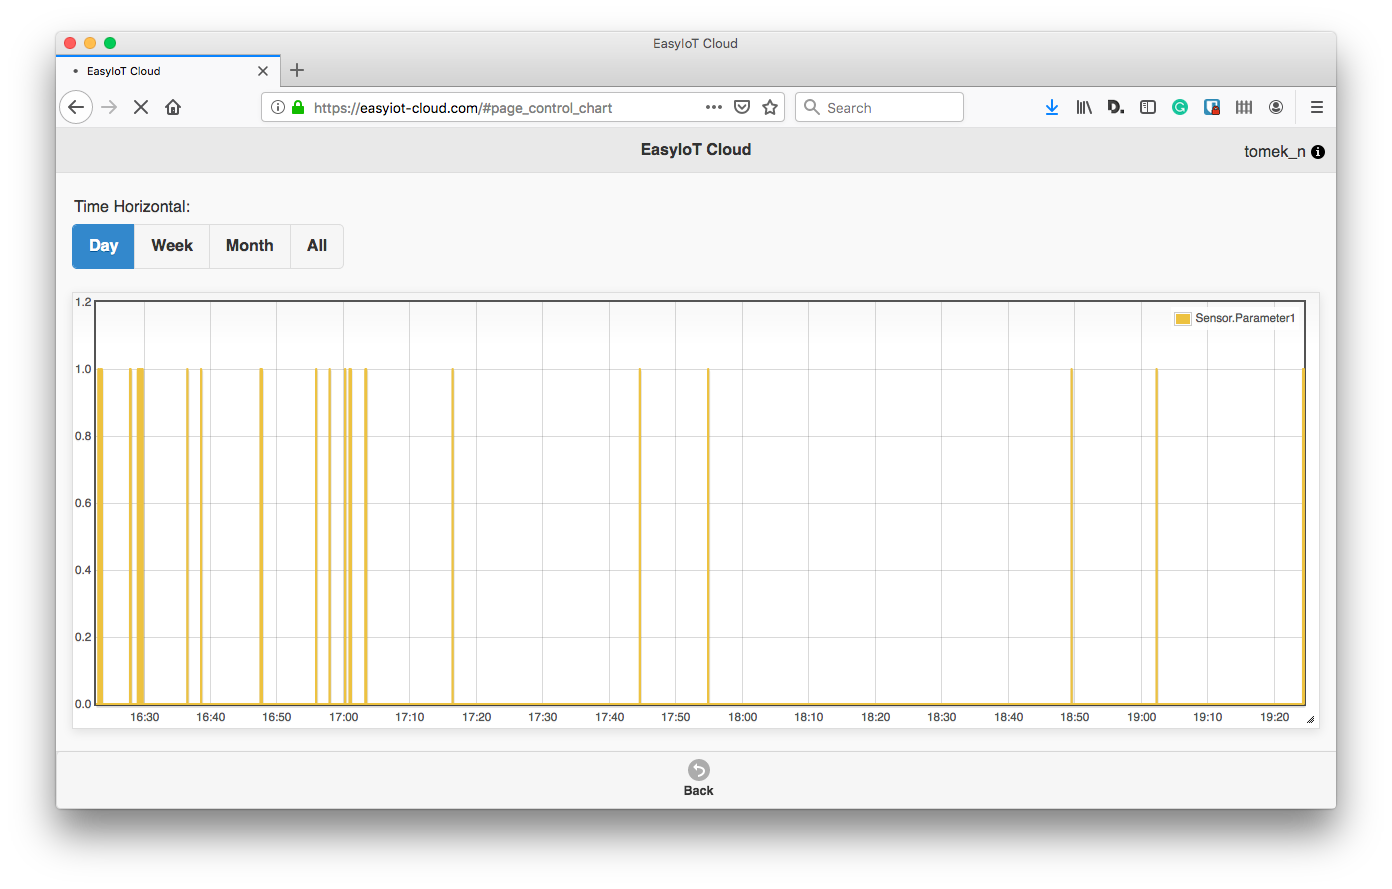
Task: Click the 1.2 value axis label
Action: click(x=83, y=302)
